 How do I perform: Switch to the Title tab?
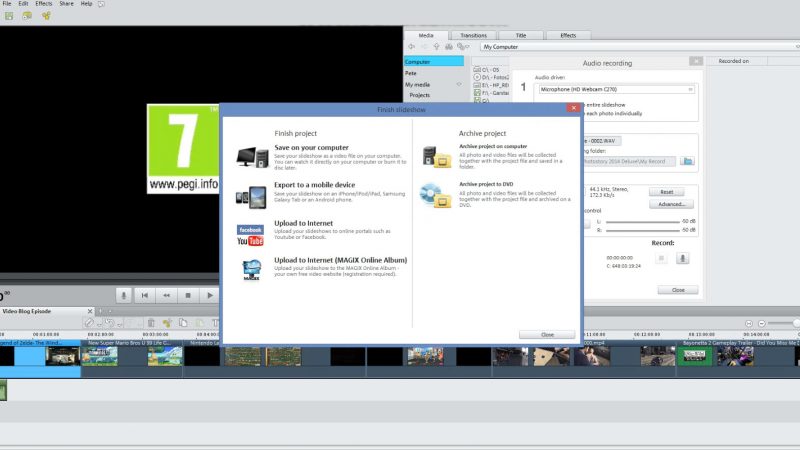pyautogui.click(x=520, y=35)
